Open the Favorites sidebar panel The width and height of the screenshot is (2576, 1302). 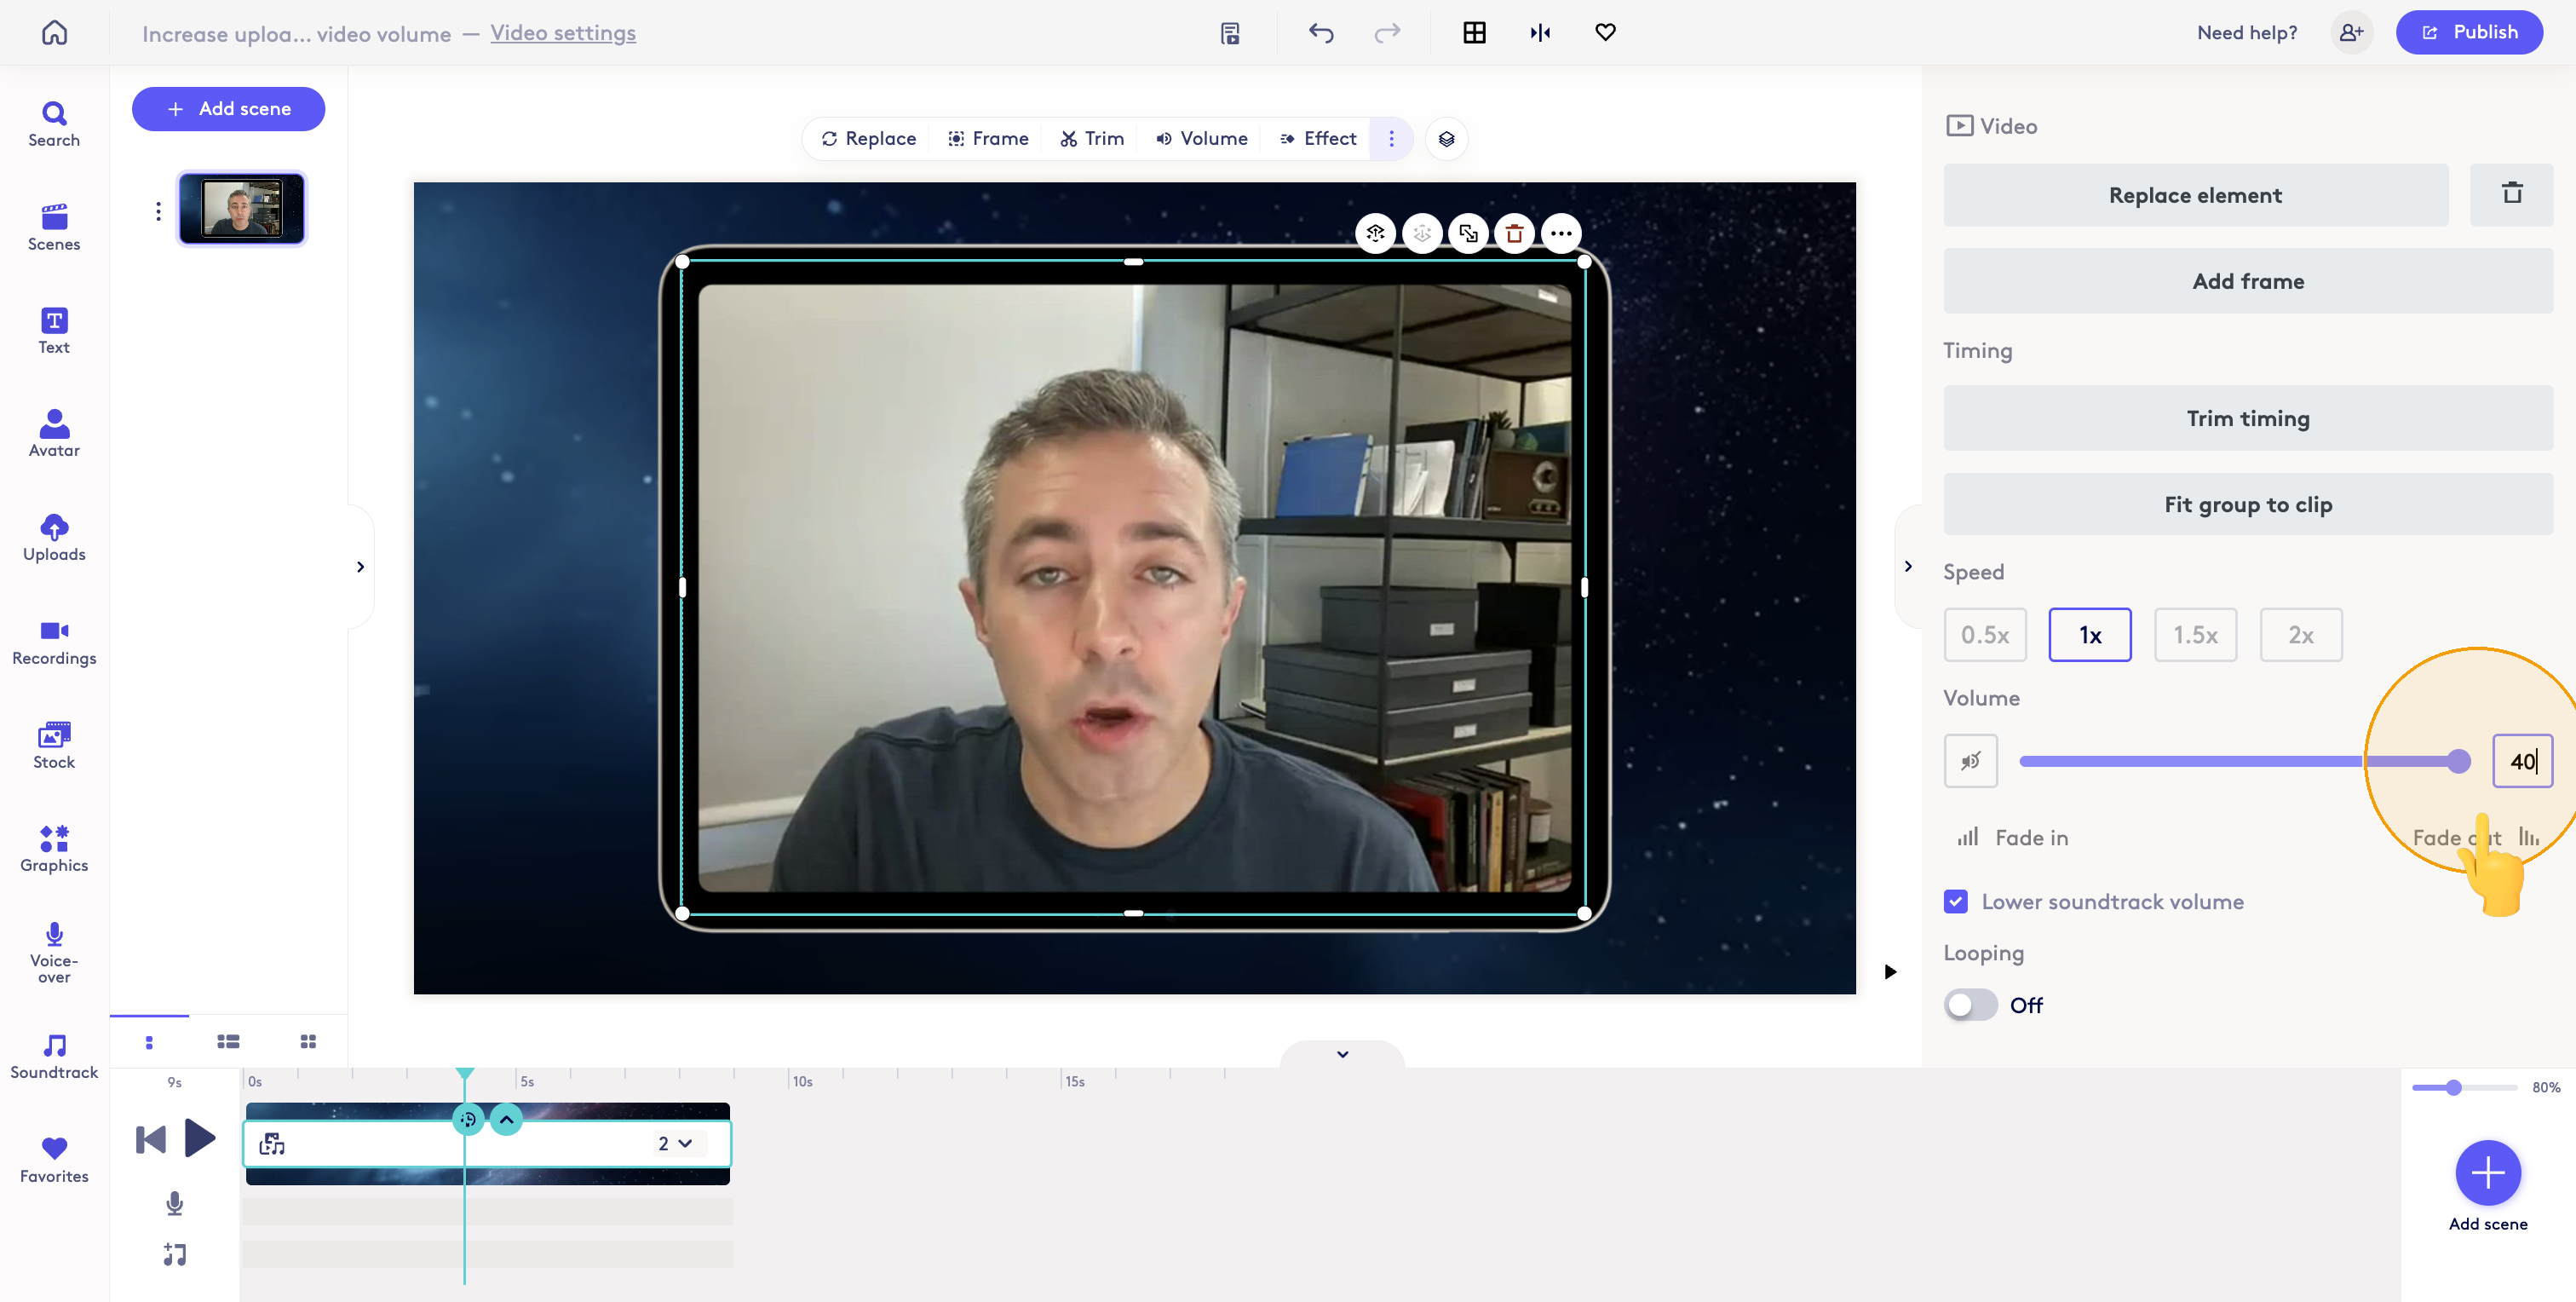(54, 1160)
